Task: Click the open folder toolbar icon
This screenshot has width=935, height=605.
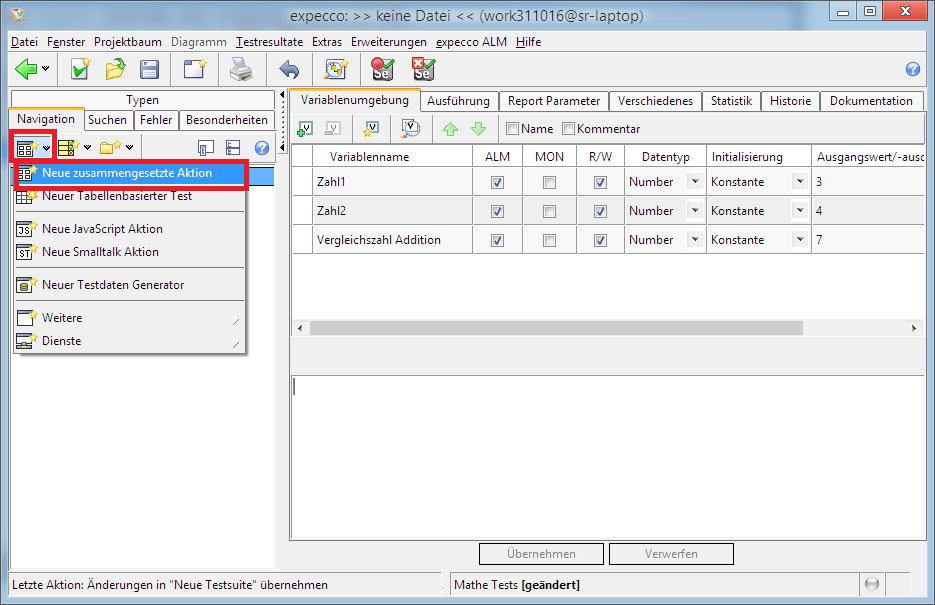Action: click(x=115, y=69)
